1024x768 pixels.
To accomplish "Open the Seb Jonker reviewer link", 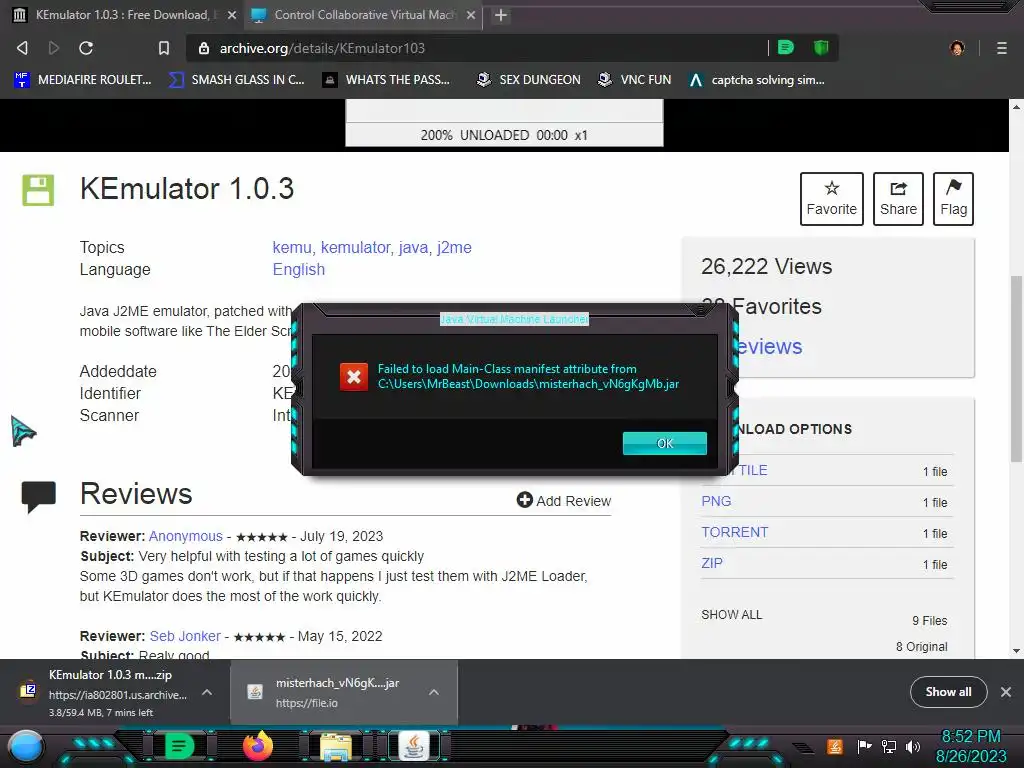I will [185, 636].
